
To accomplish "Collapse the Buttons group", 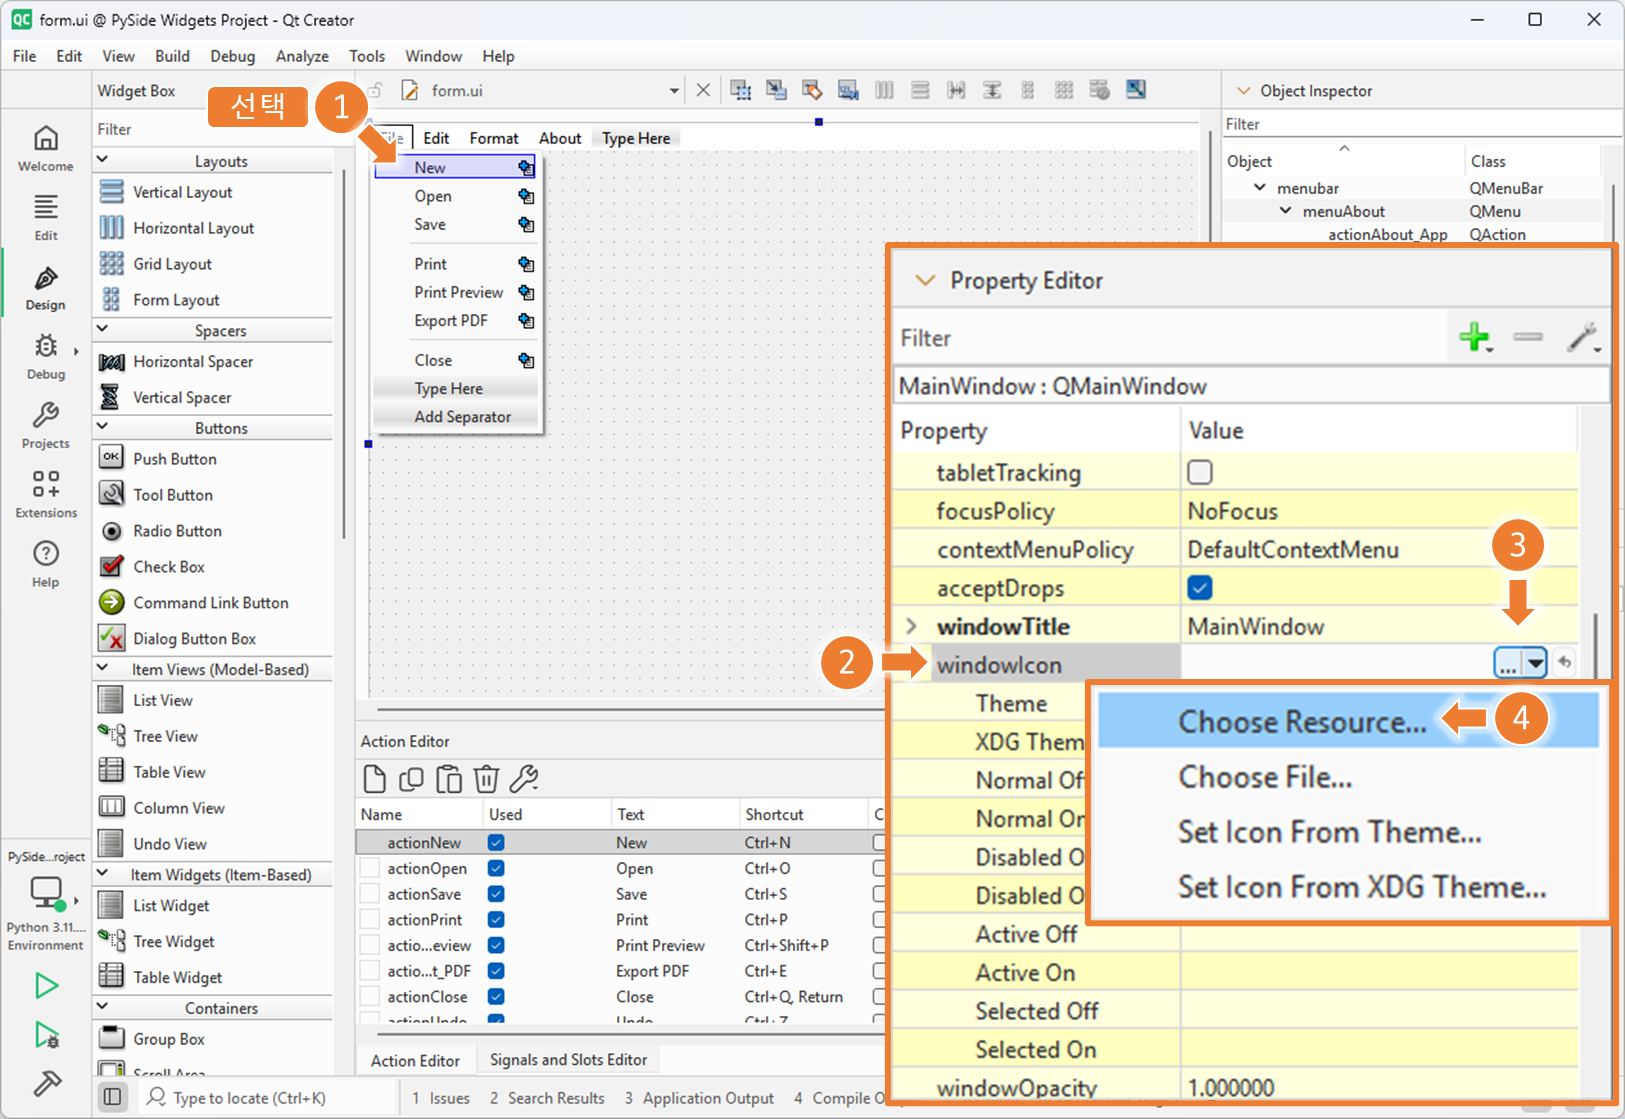I will point(102,427).
